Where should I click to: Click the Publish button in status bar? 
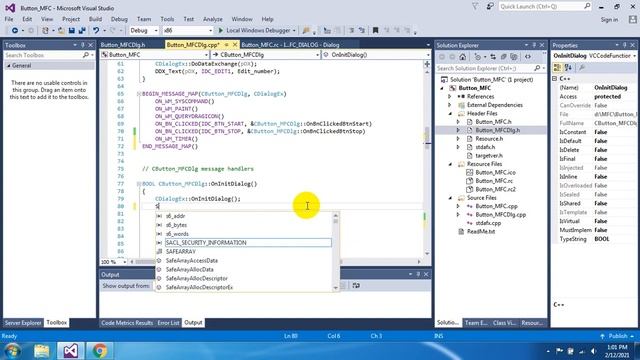[617, 336]
